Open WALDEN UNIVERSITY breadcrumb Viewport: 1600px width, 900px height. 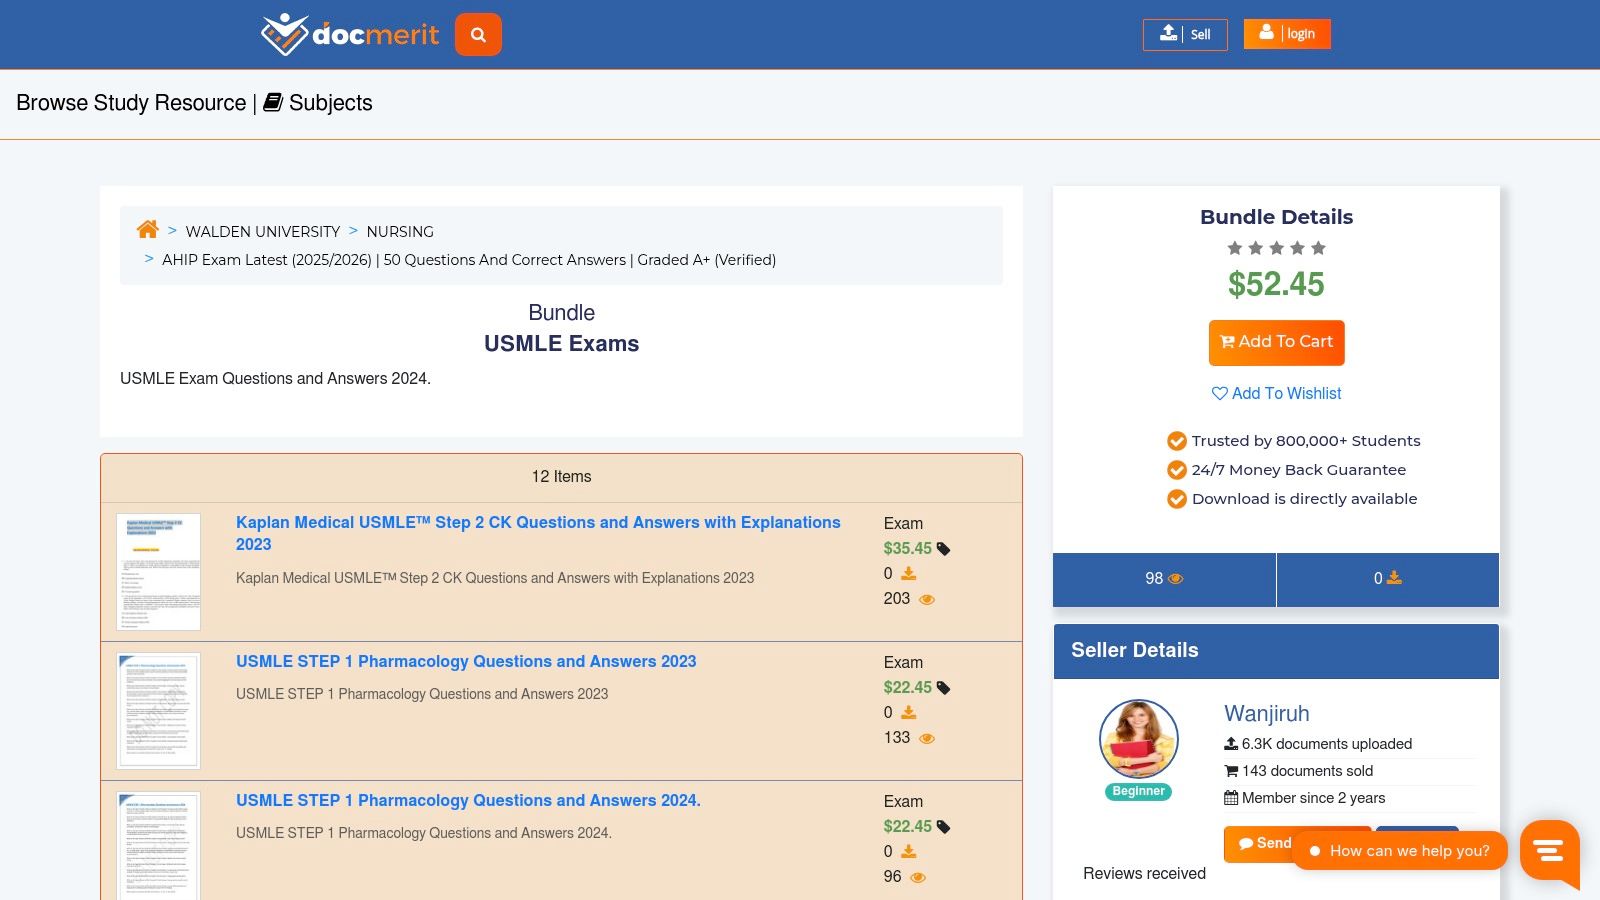(x=263, y=231)
